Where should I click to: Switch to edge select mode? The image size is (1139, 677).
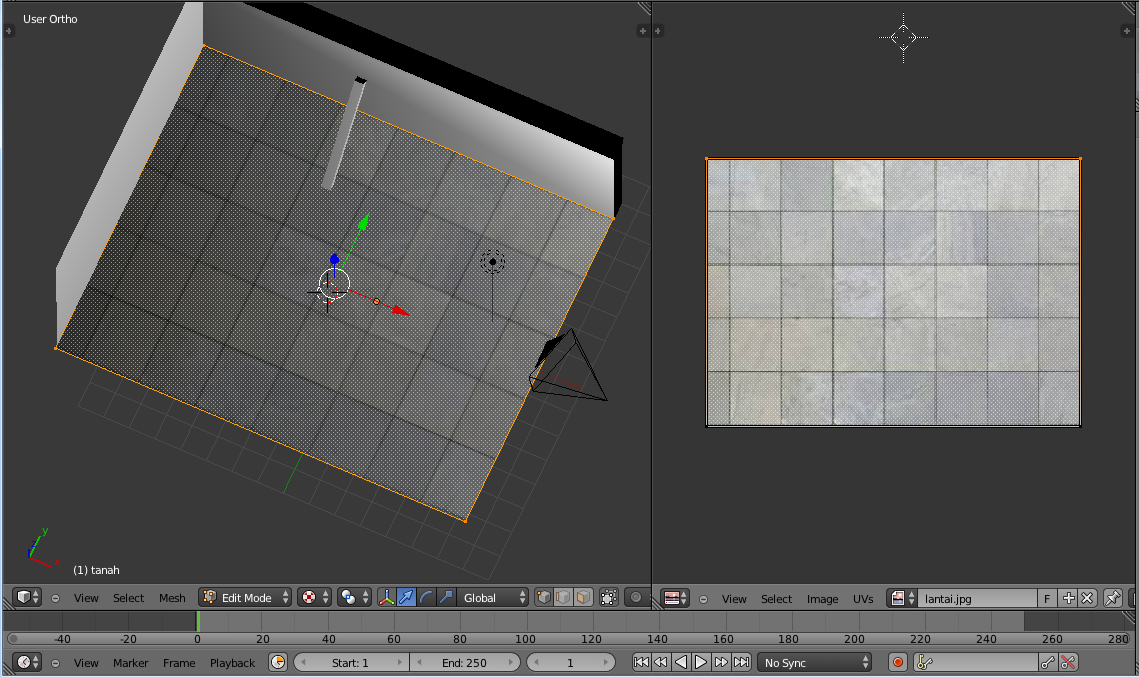click(563, 597)
